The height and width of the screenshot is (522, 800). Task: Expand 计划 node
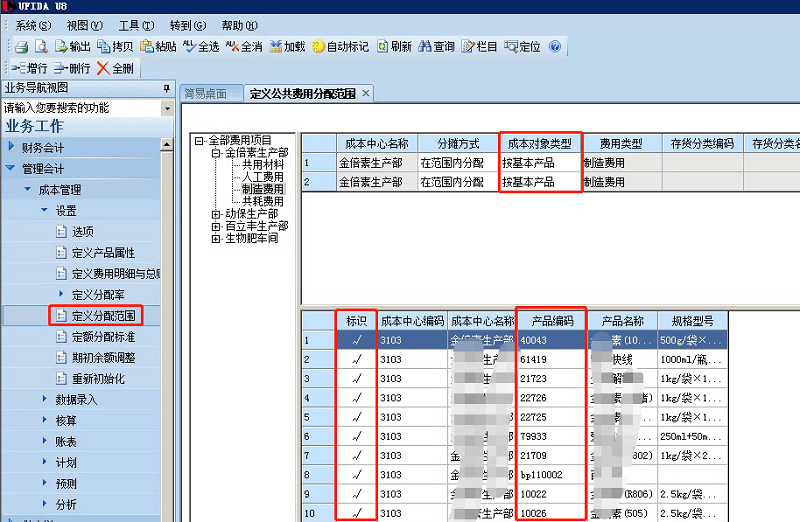pyautogui.click(x=45, y=461)
